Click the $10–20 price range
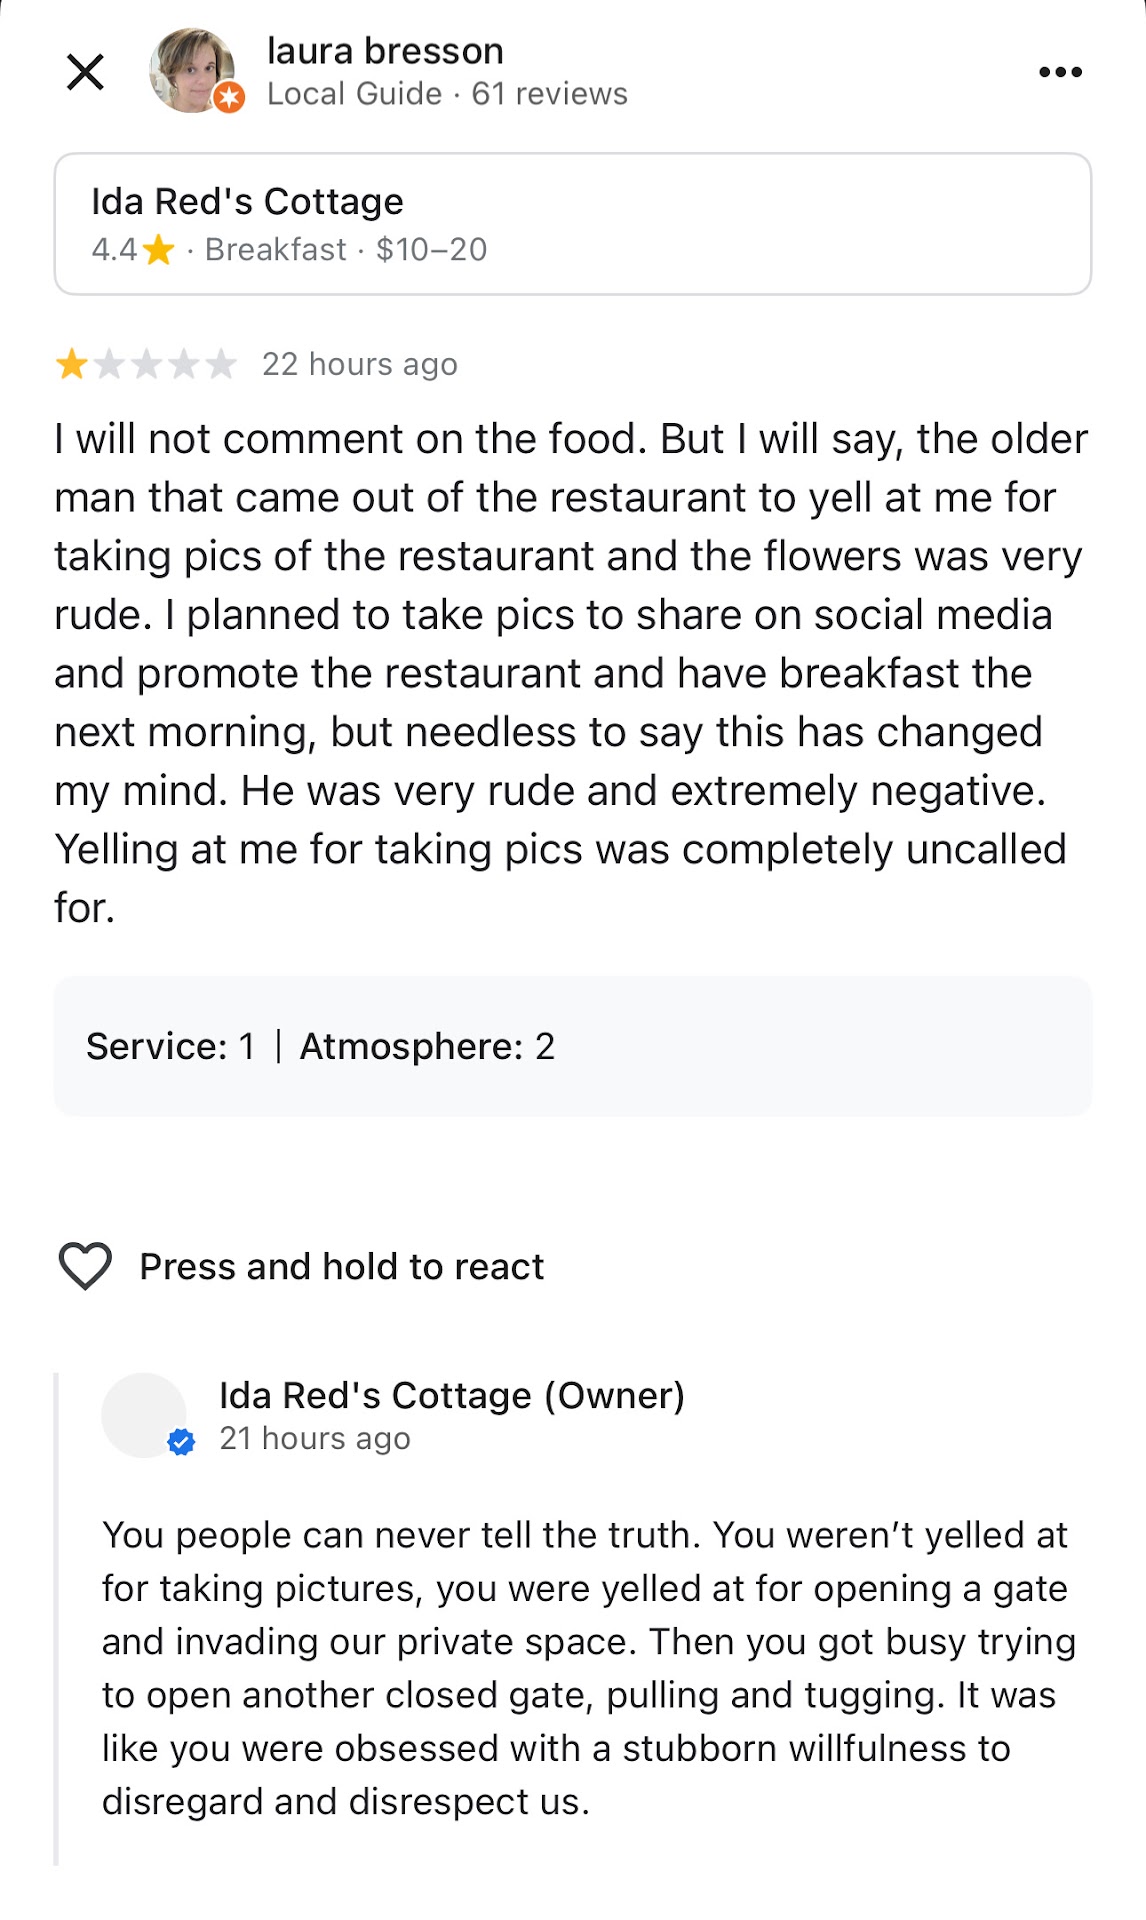 [431, 249]
